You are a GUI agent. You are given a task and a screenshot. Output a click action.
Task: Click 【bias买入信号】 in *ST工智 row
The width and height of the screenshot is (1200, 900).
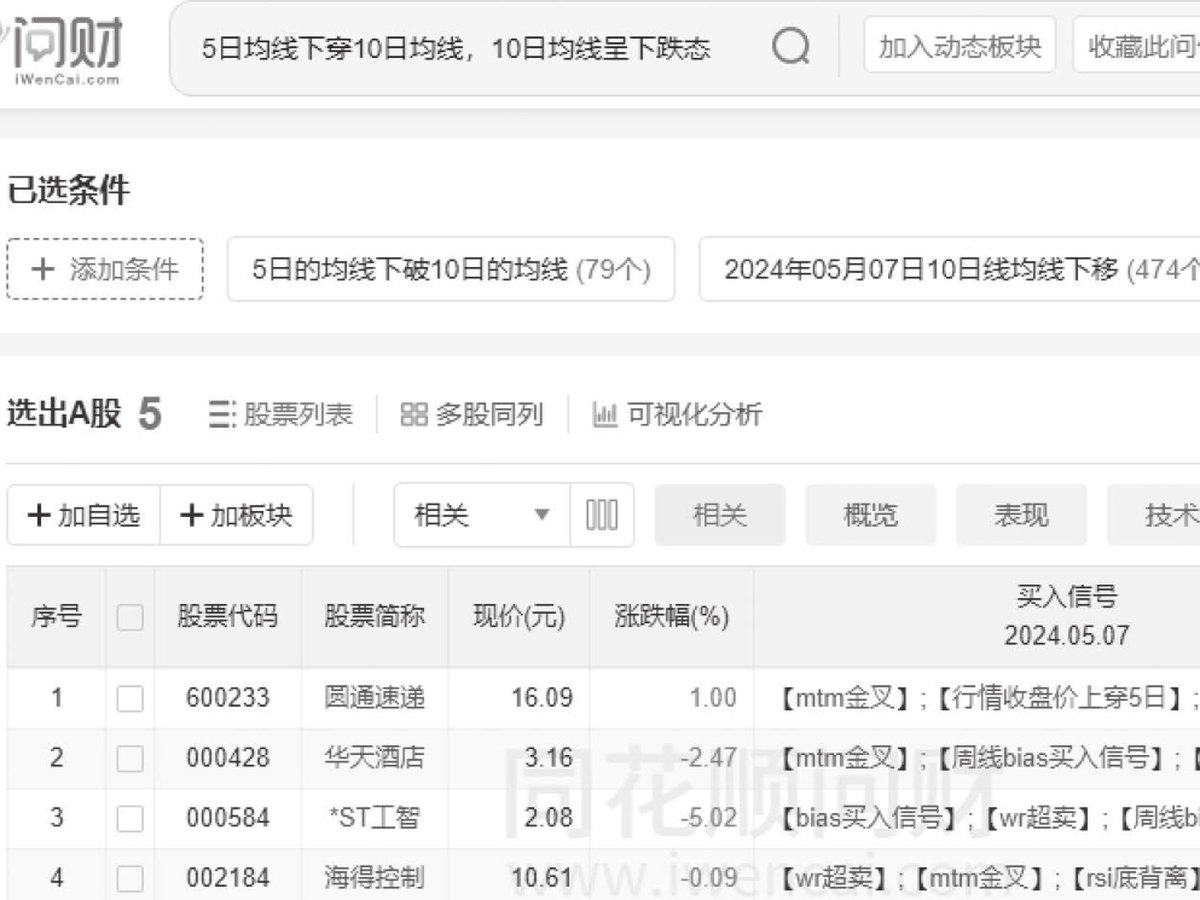[x=868, y=818]
